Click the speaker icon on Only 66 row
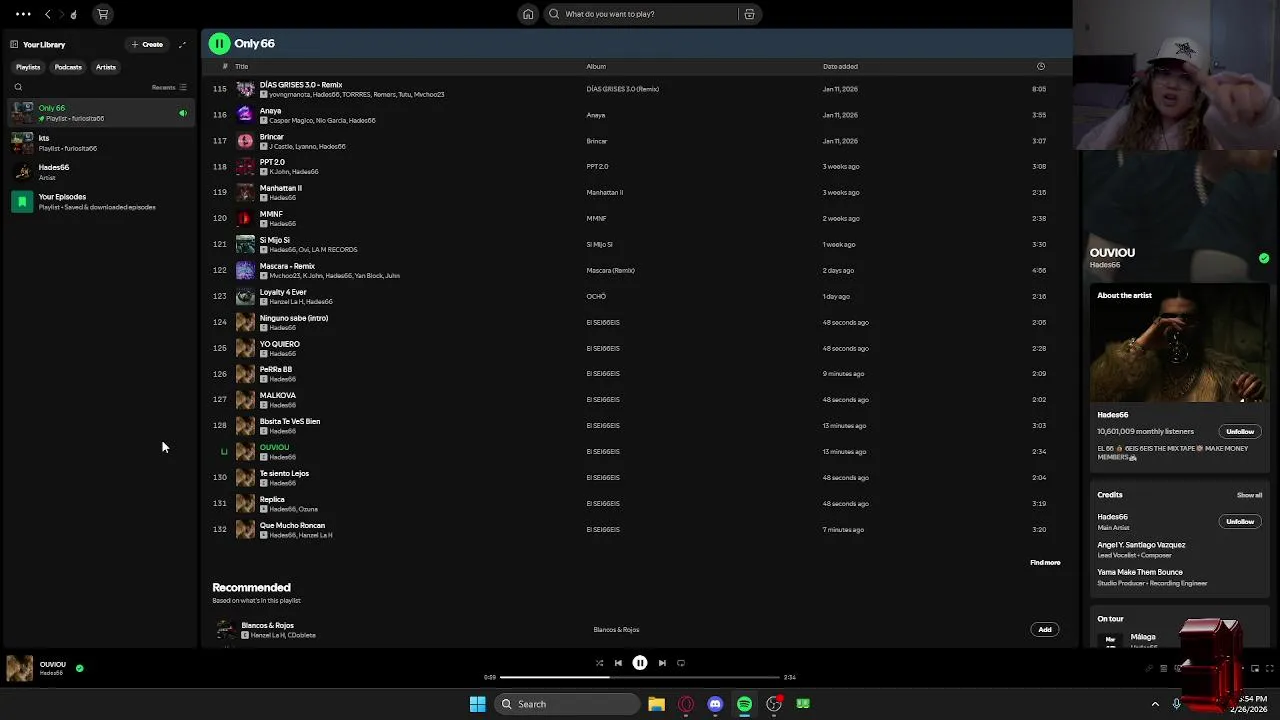 [x=183, y=113]
